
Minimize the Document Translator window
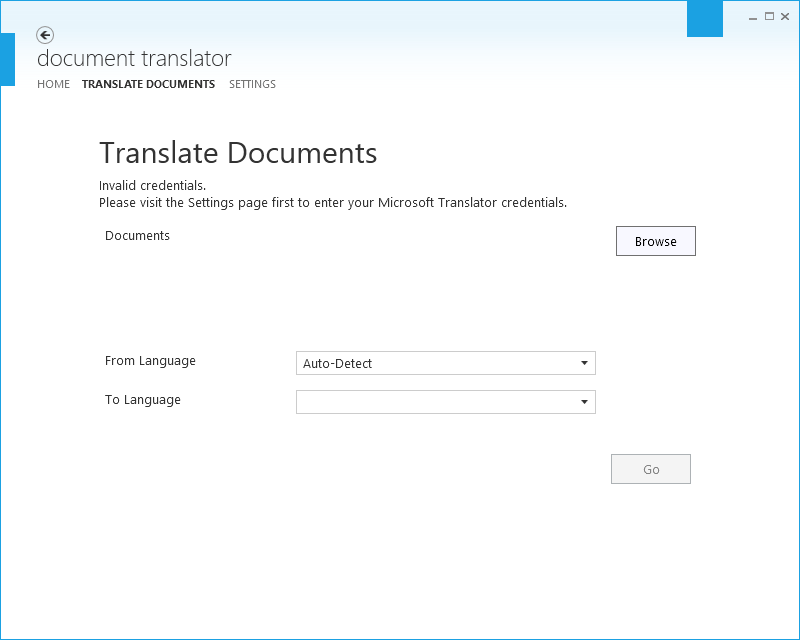pos(753,16)
